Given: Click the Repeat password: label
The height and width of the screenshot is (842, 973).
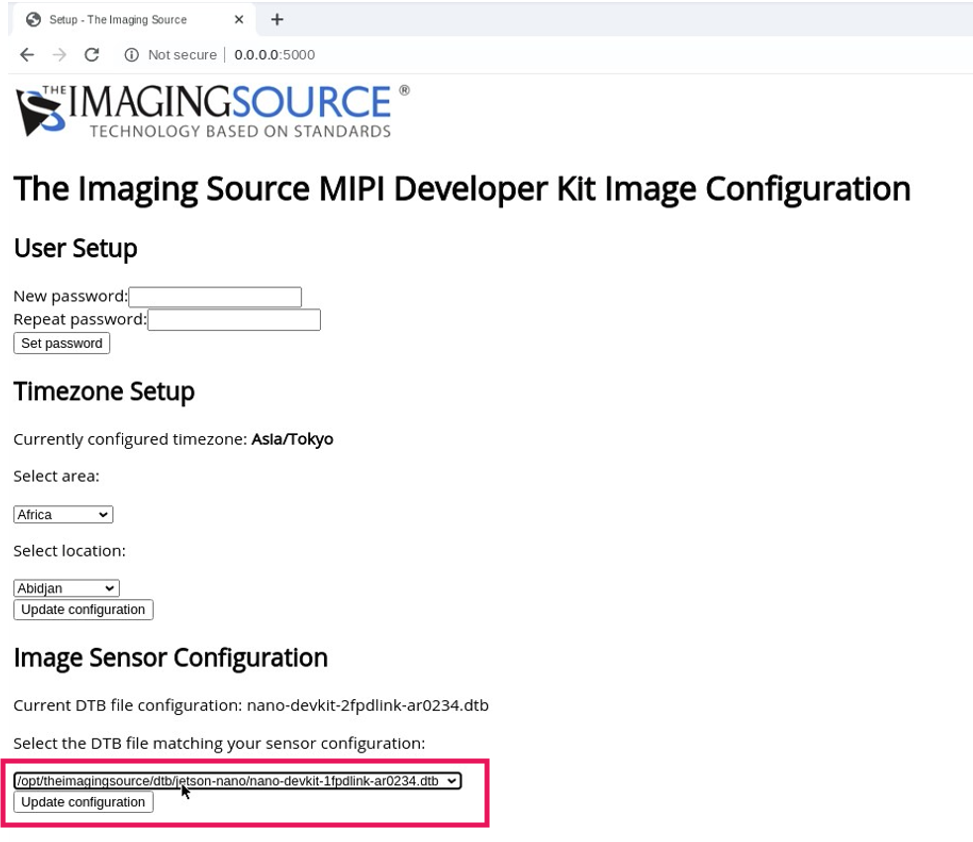Looking at the screenshot, I should tap(80, 320).
